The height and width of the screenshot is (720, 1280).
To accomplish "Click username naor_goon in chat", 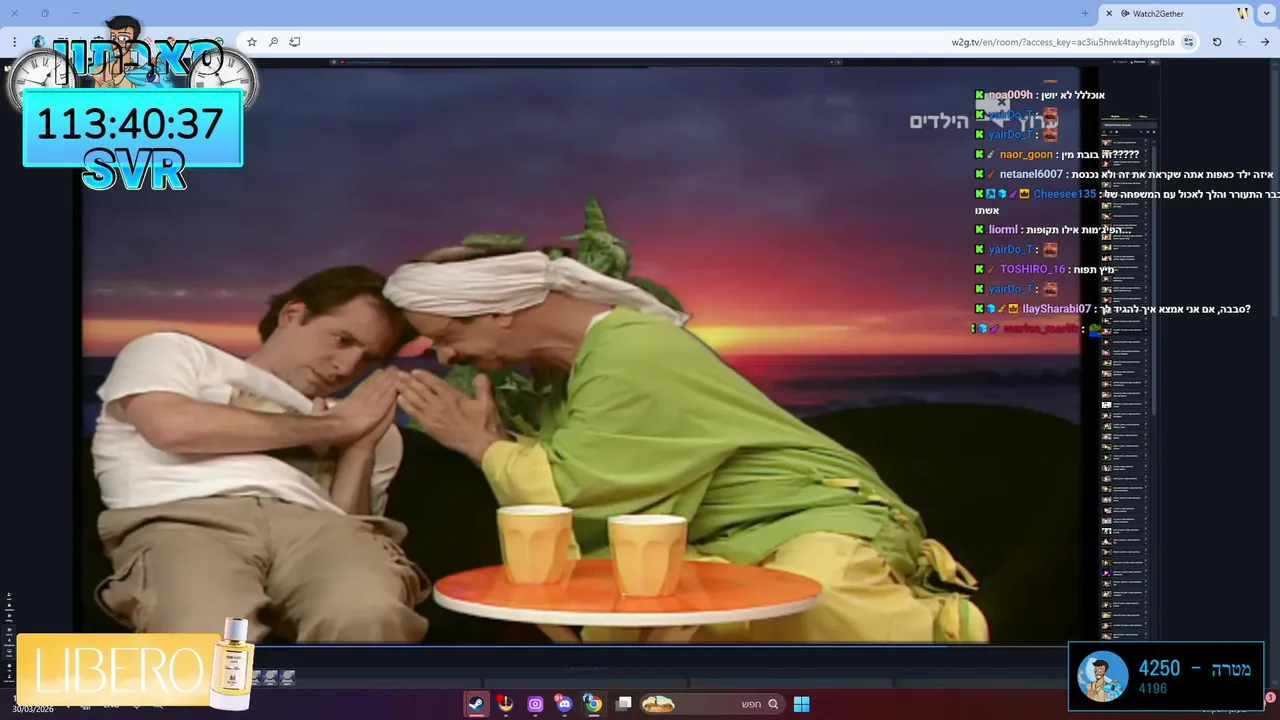I will (x=1026, y=155).
